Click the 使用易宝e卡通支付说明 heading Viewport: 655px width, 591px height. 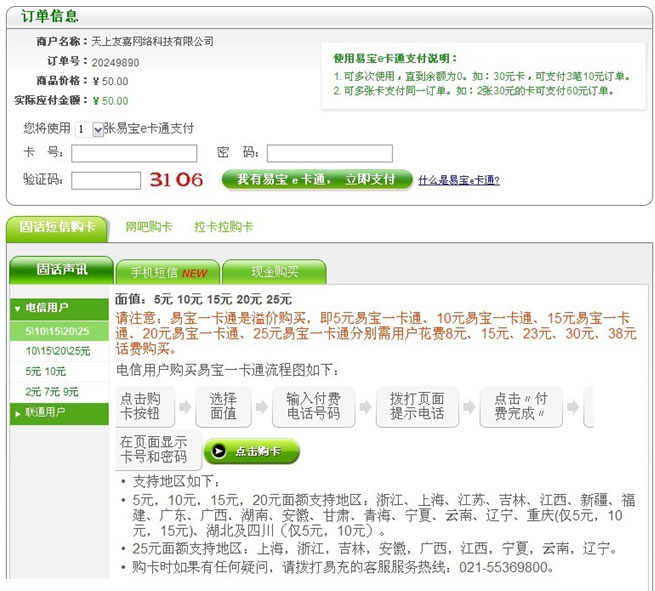[395, 58]
